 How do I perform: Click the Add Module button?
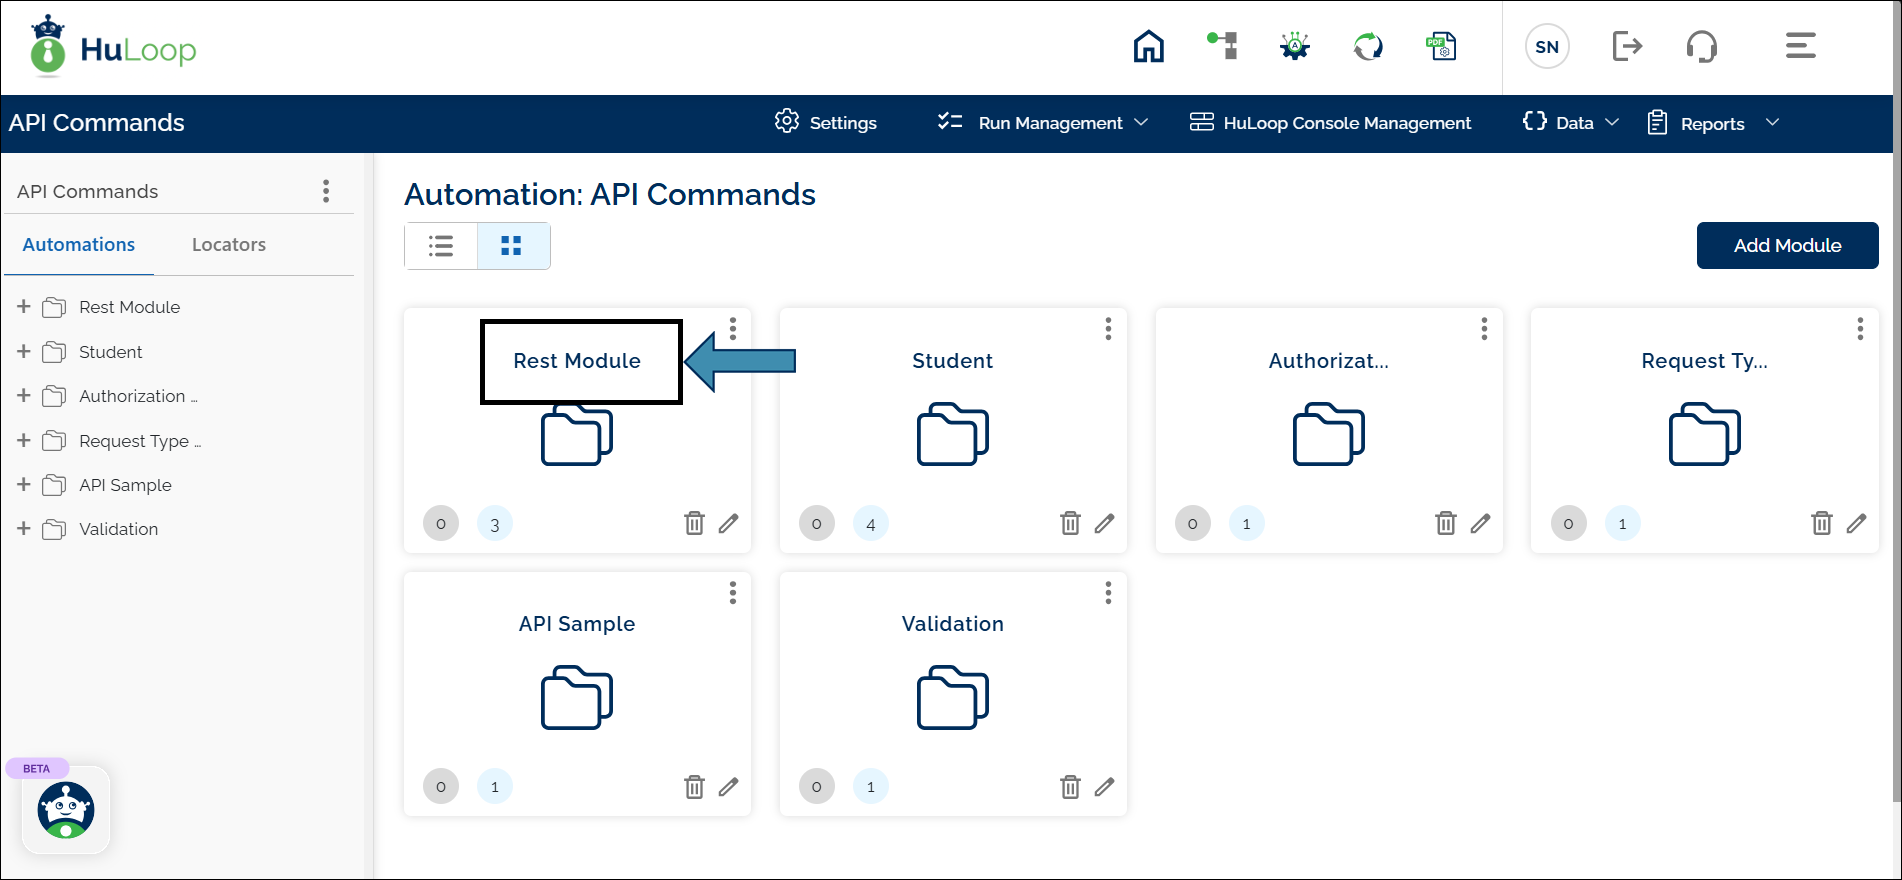click(x=1787, y=246)
